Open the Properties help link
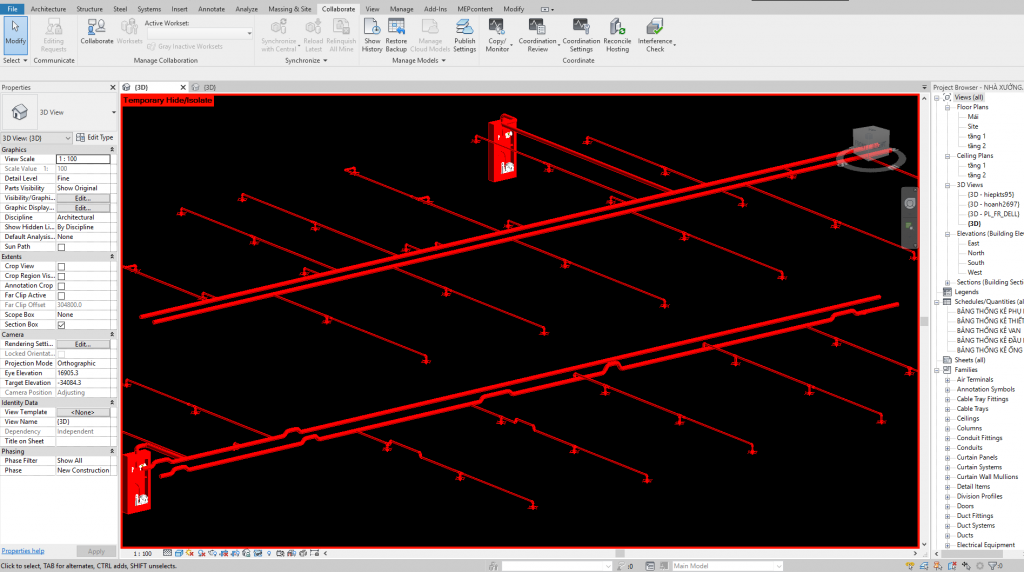The image size is (1024, 572). click(x=23, y=551)
